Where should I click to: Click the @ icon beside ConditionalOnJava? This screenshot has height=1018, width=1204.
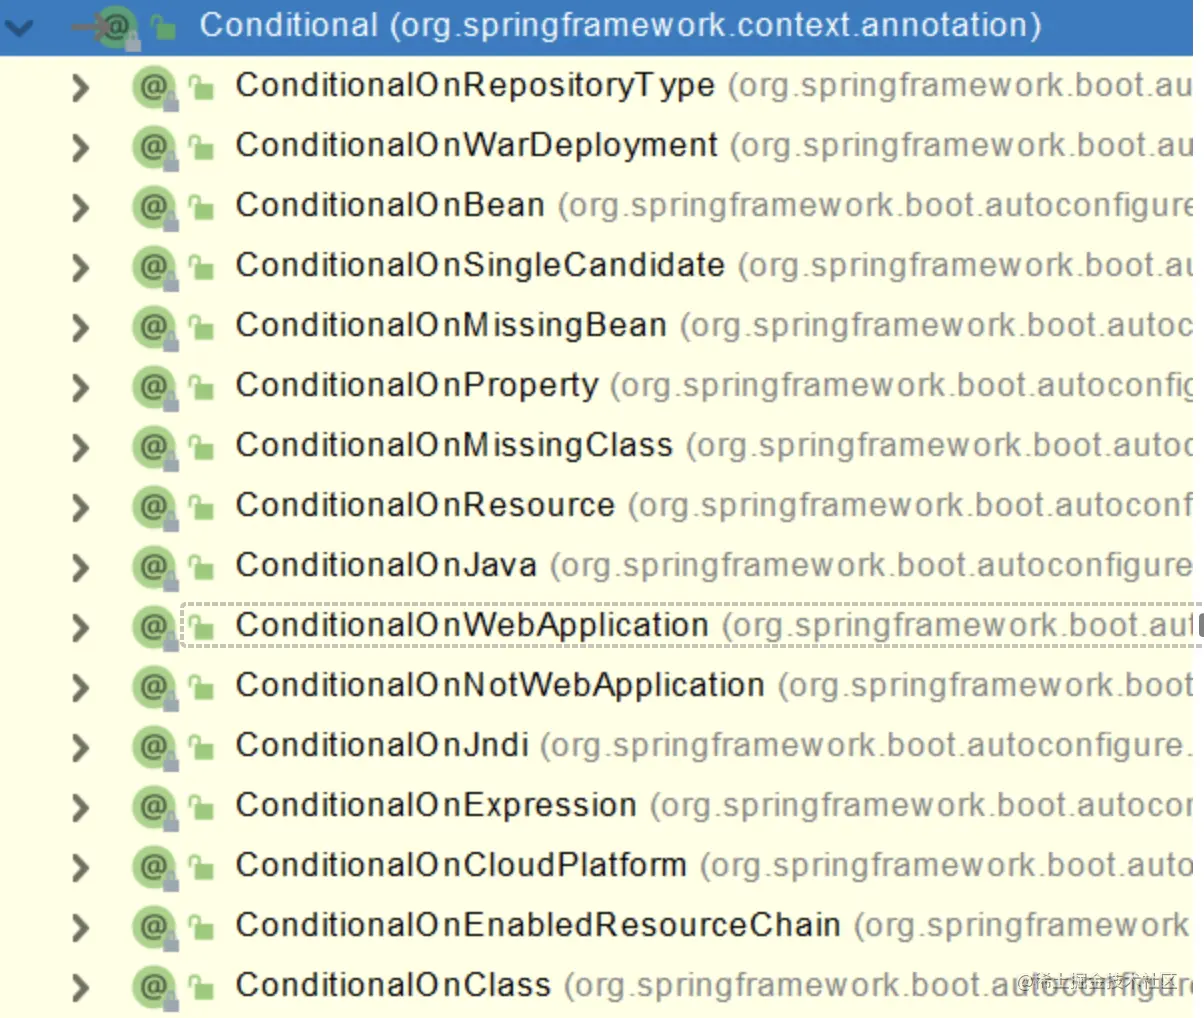155,568
